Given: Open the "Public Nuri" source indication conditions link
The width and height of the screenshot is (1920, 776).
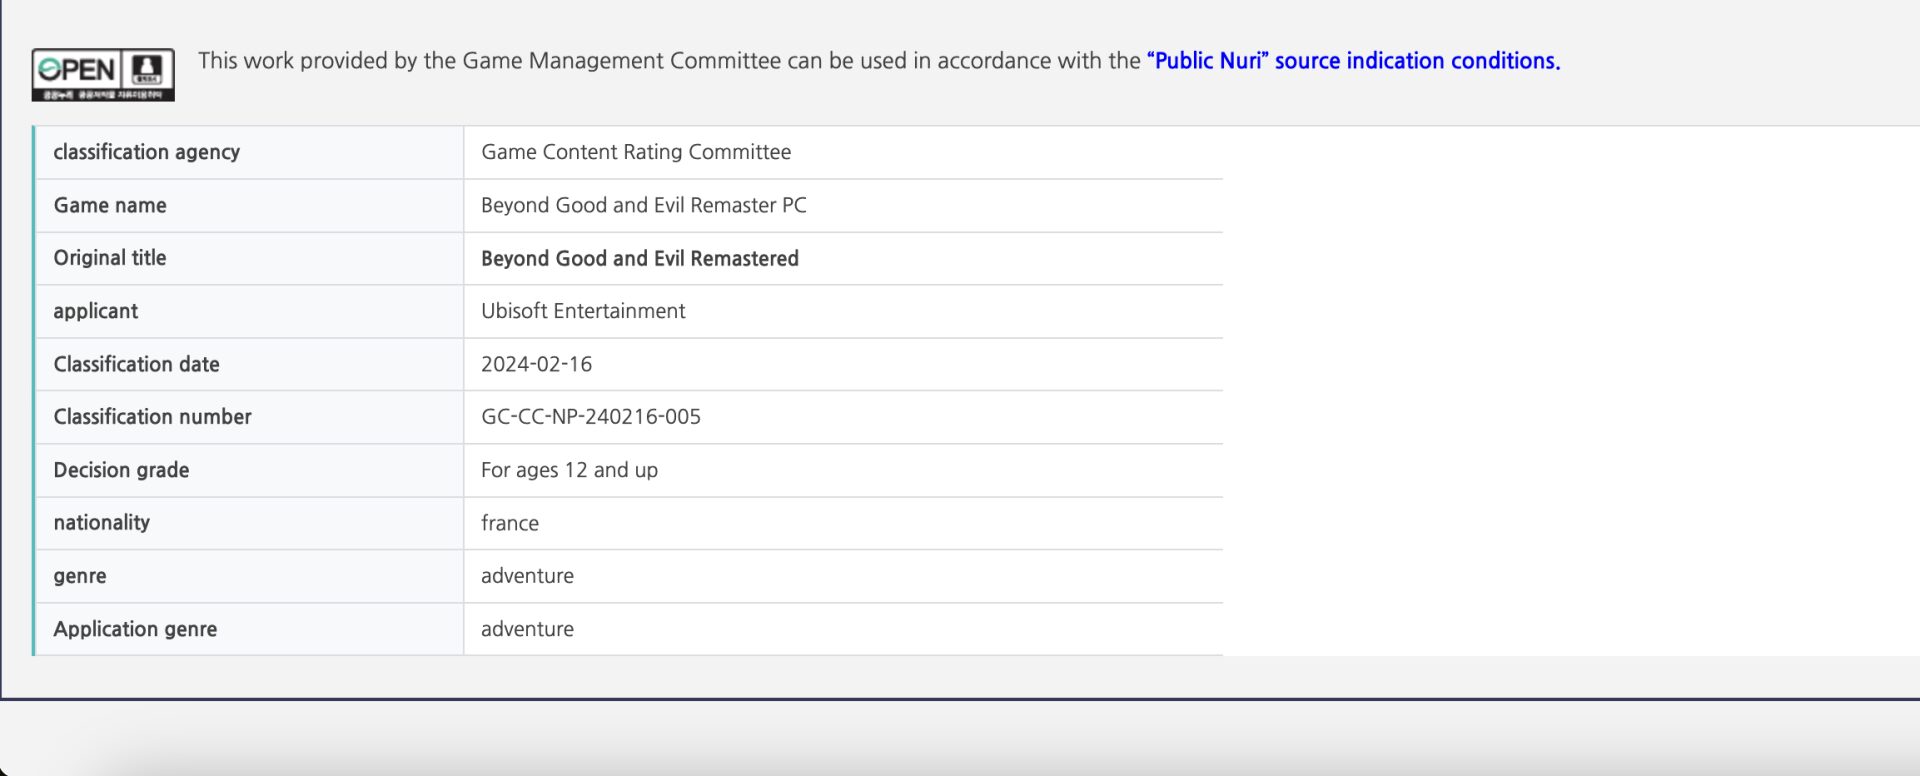Looking at the screenshot, I should tap(1352, 61).
